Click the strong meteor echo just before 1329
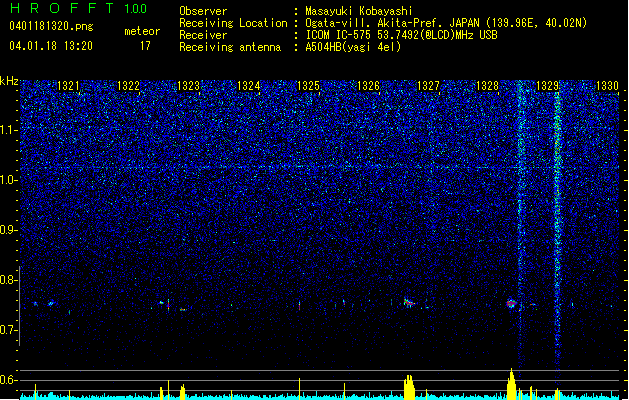 (x=511, y=303)
